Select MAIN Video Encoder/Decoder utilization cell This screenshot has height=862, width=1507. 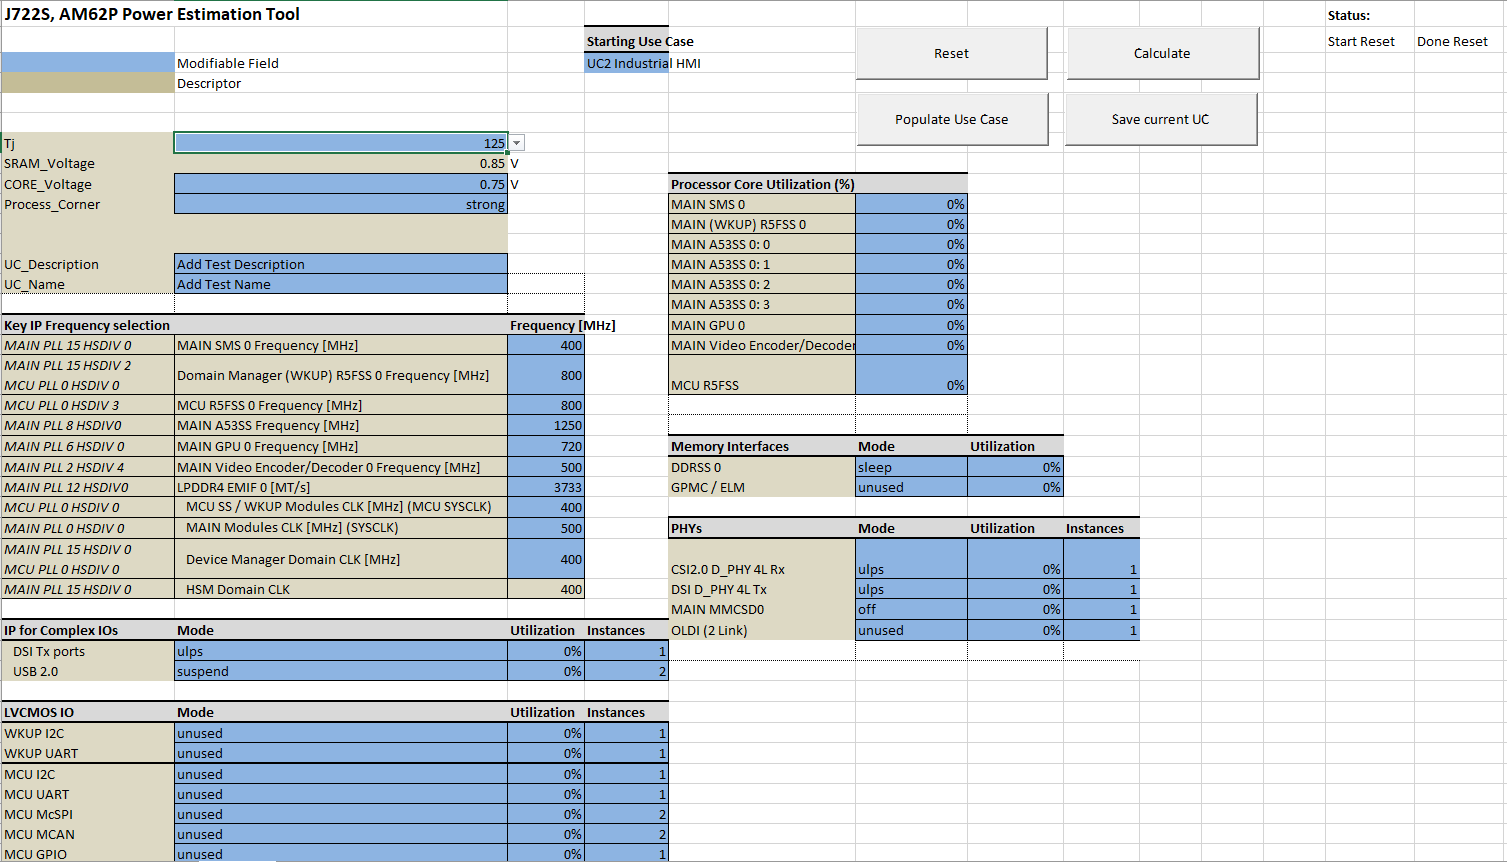pyautogui.click(x=911, y=345)
